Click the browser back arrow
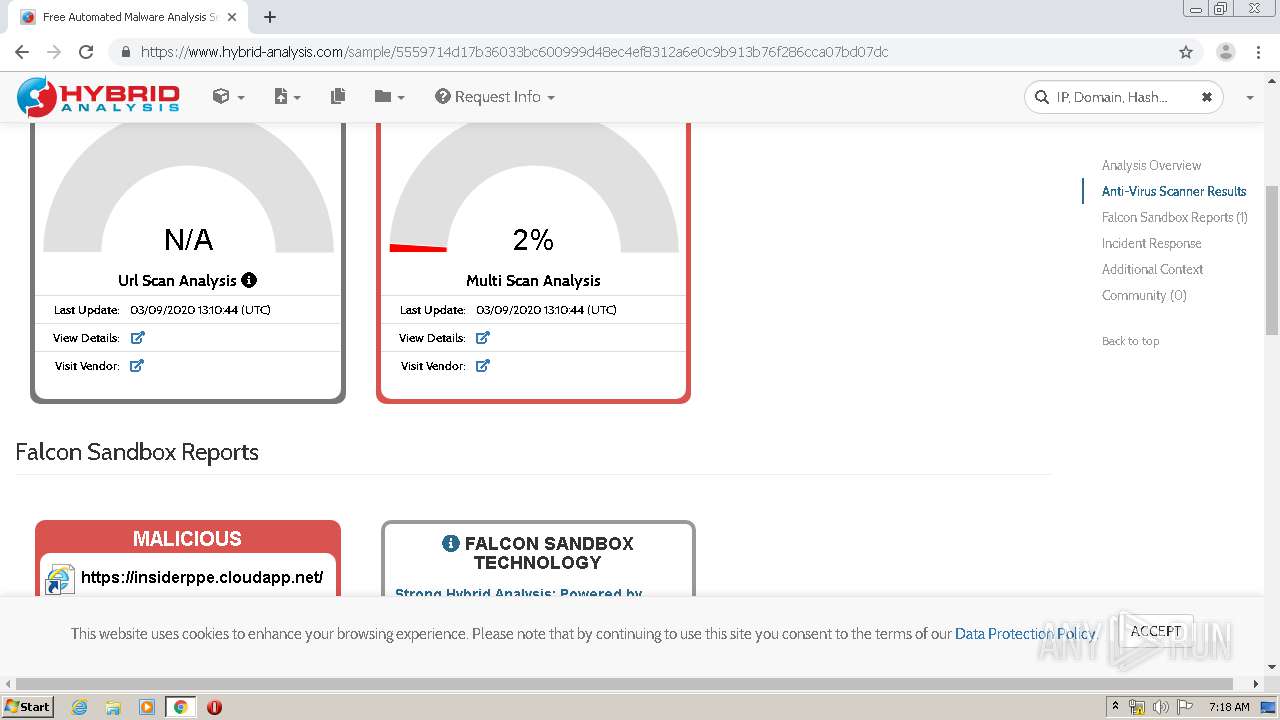The height and width of the screenshot is (720, 1280). tap(22, 52)
